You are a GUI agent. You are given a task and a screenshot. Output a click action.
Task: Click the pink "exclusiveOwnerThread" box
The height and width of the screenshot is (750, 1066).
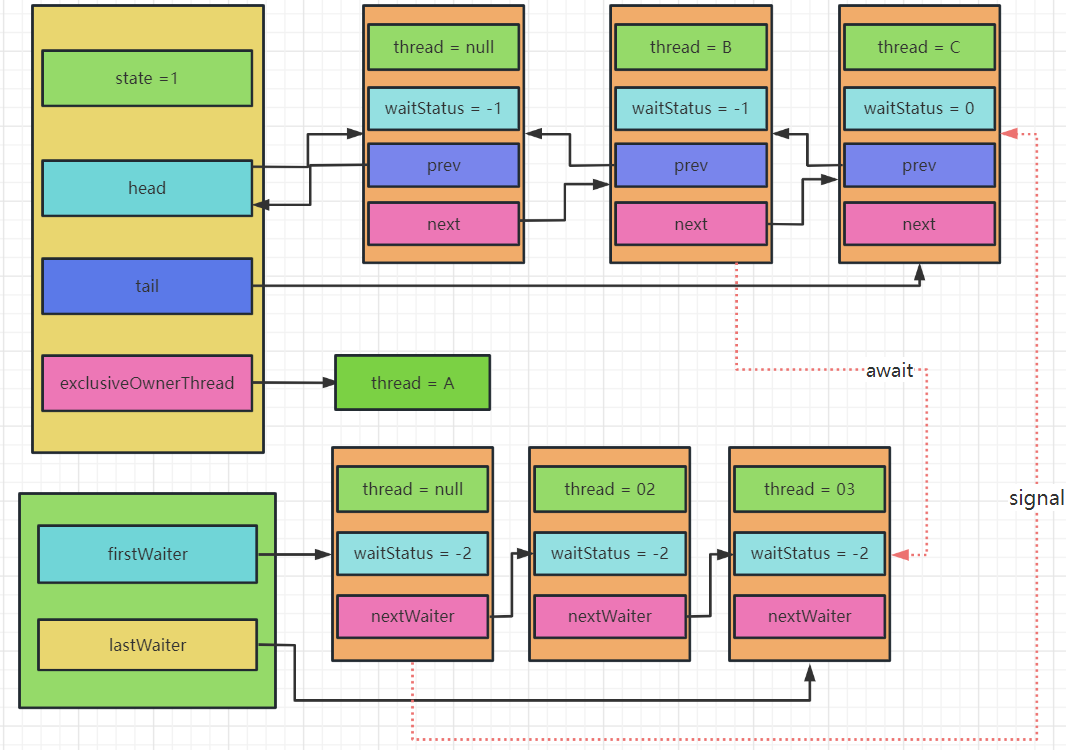pos(147,383)
